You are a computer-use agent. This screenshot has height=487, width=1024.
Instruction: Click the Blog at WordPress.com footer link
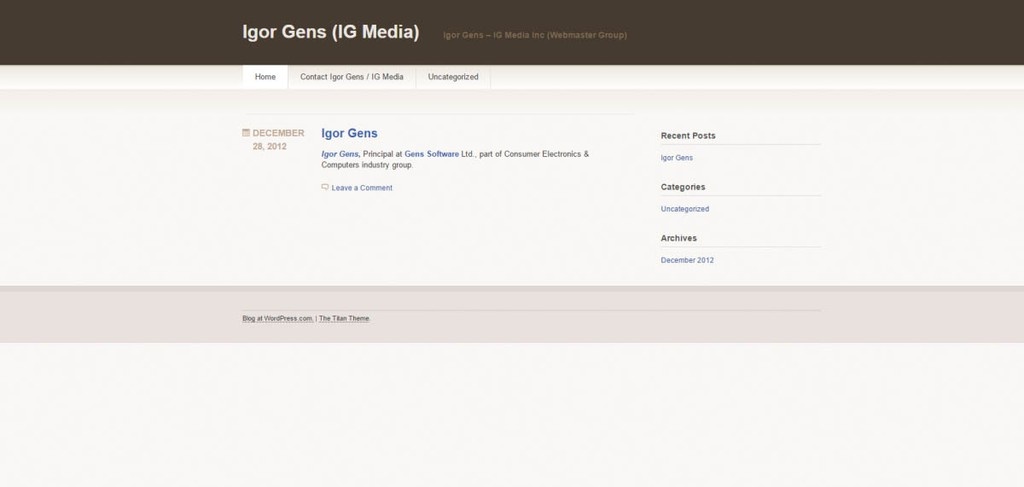point(277,318)
